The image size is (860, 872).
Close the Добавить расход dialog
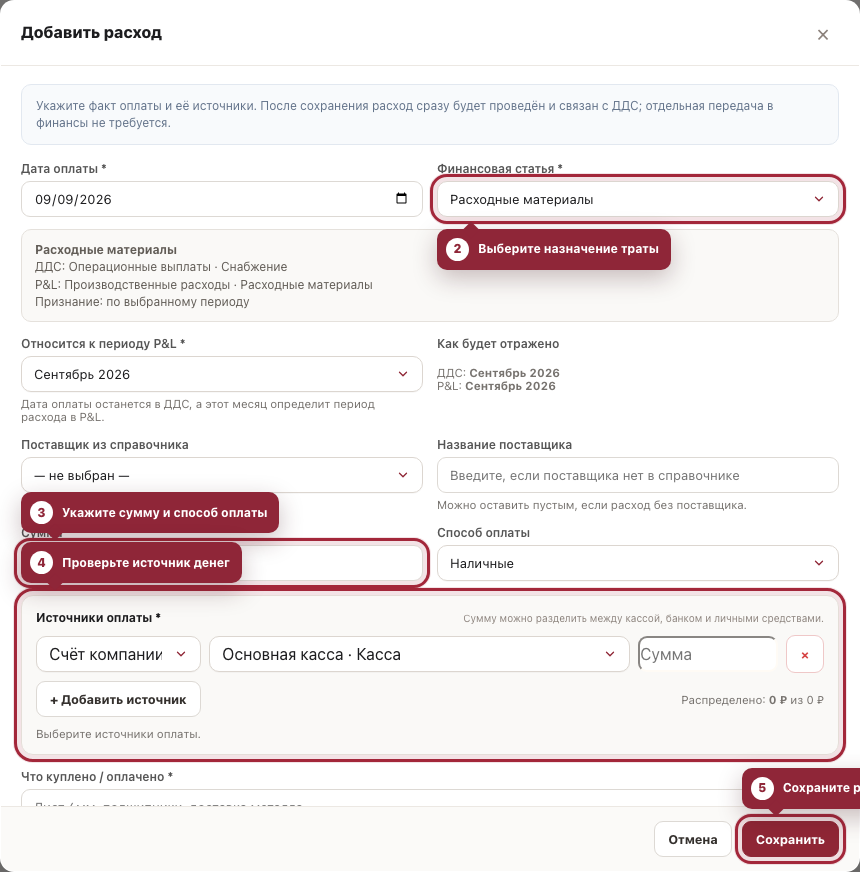823,34
